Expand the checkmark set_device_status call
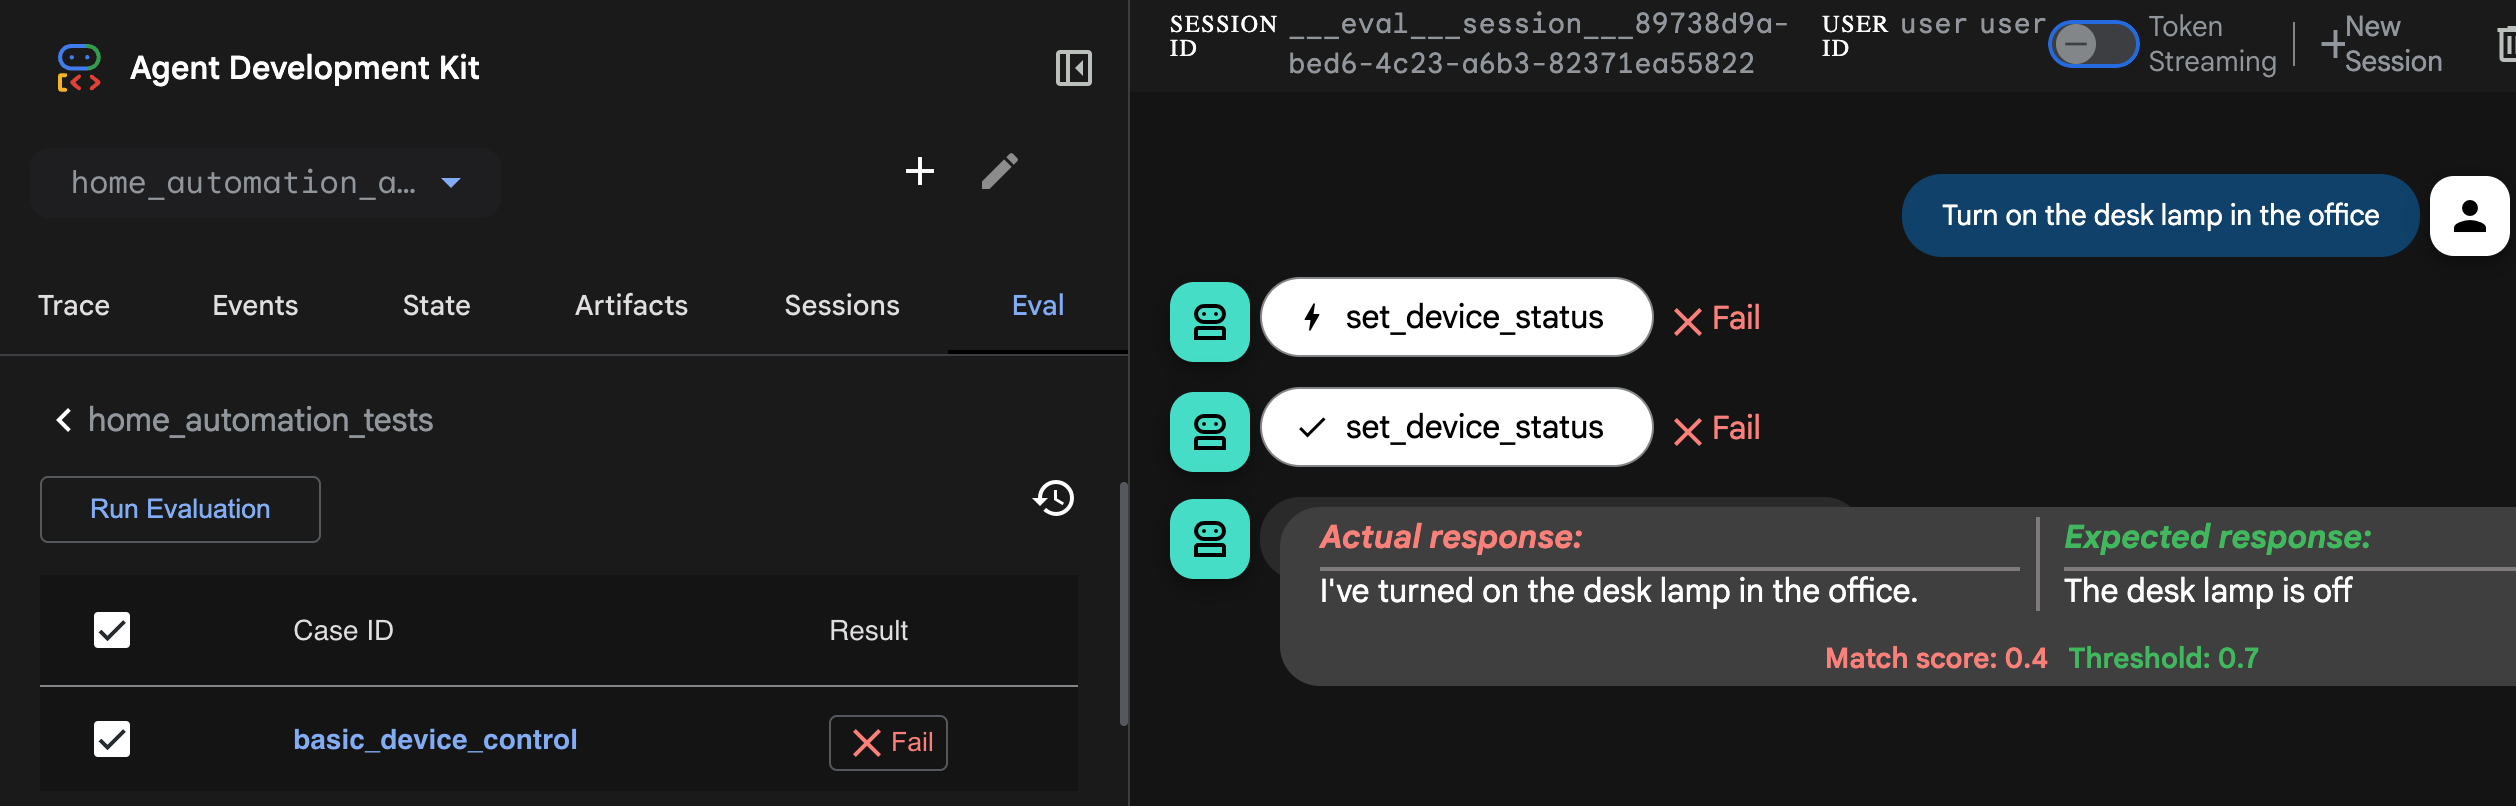 point(1456,428)
